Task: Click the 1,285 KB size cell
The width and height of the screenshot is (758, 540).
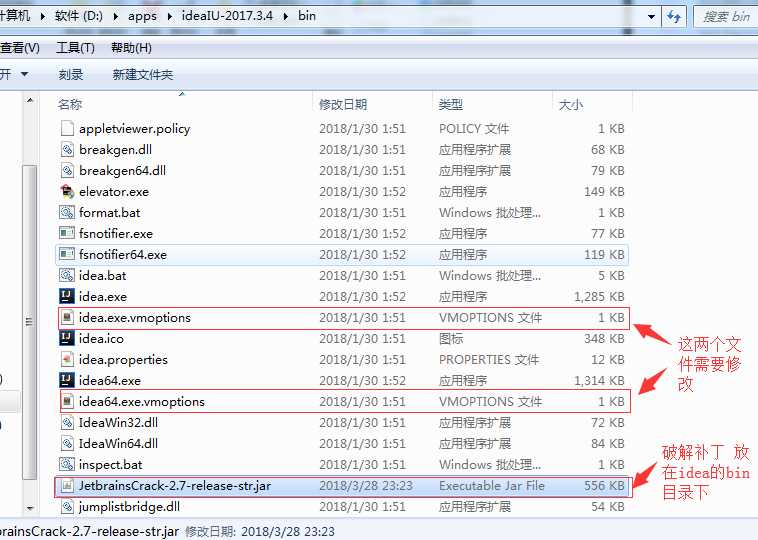Action: [x=599, y=296]
